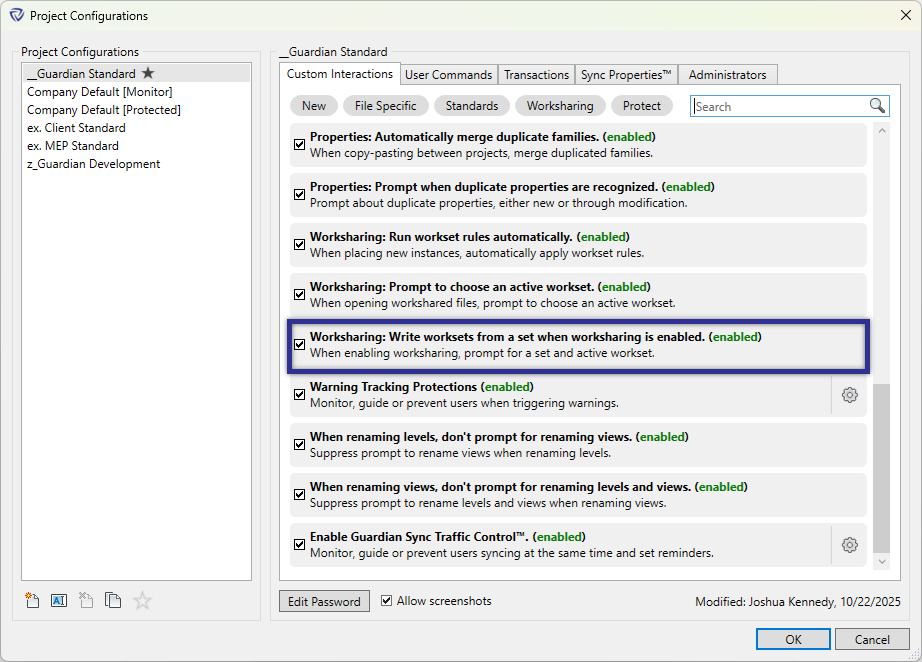Viewport: 922px width, 662px height.
Task: Confirm changes with OK
Action: (793, 638)
